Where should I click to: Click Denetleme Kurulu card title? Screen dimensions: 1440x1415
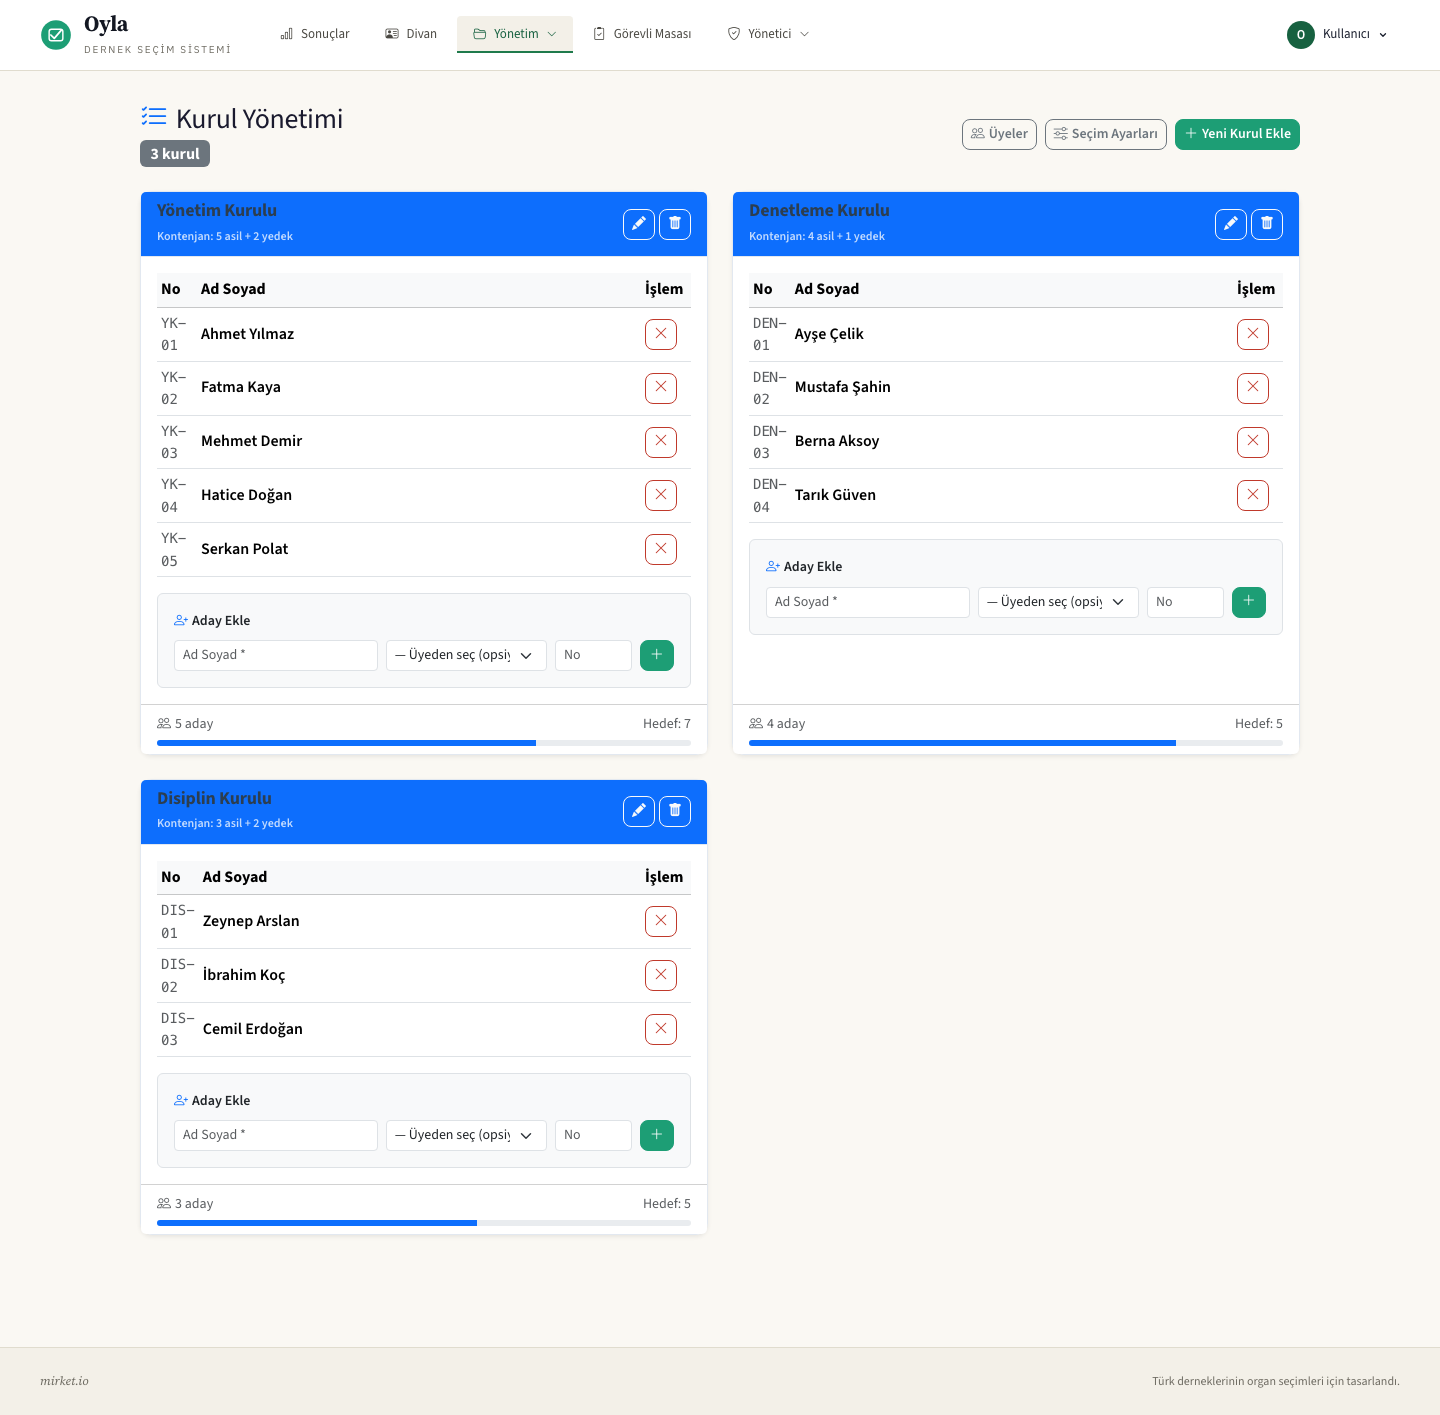[x=819, y=211]
